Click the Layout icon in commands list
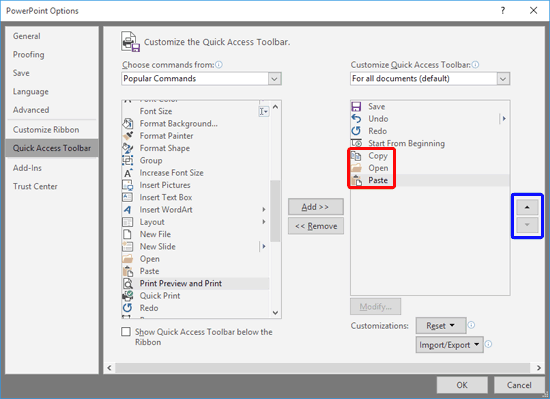This screenshot has width=550, height=399. pos(127,222)
